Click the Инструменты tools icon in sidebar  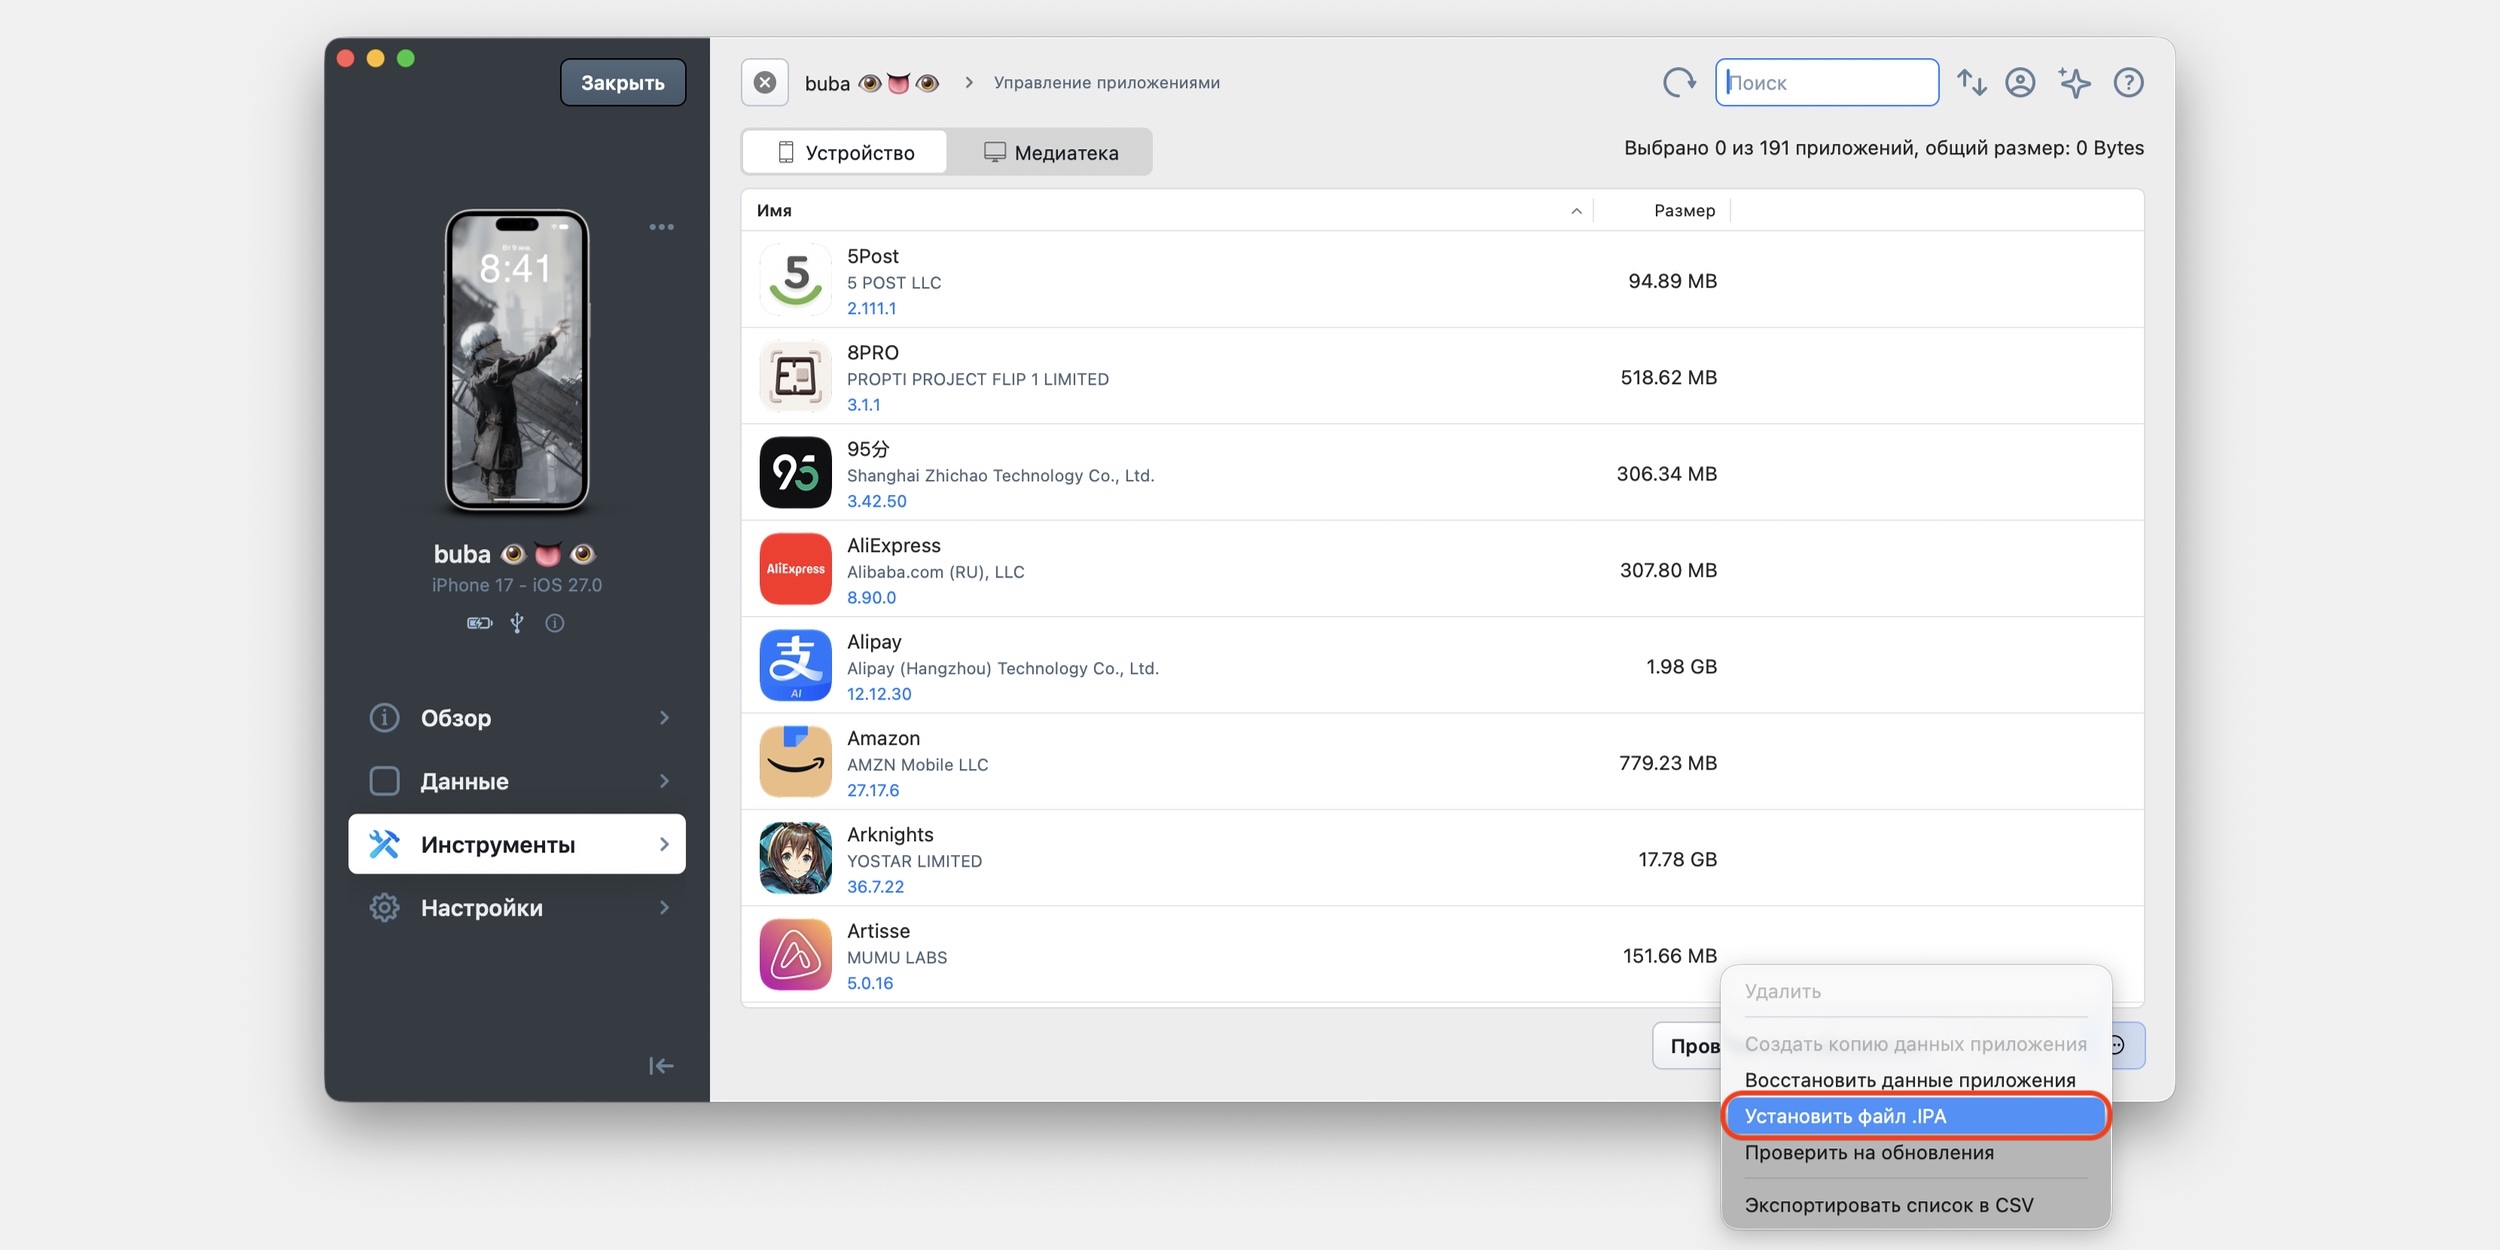pos(384,844)
